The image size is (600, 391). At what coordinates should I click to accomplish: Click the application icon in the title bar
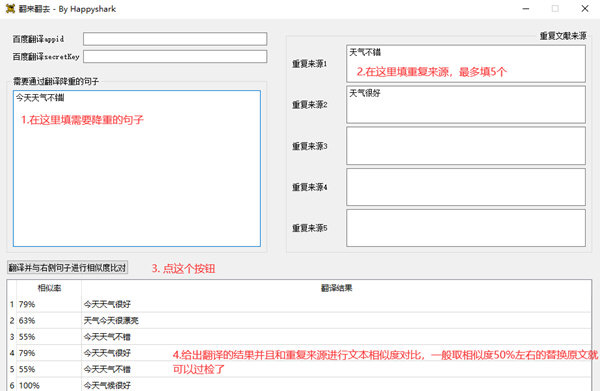[x=10, y=9]
